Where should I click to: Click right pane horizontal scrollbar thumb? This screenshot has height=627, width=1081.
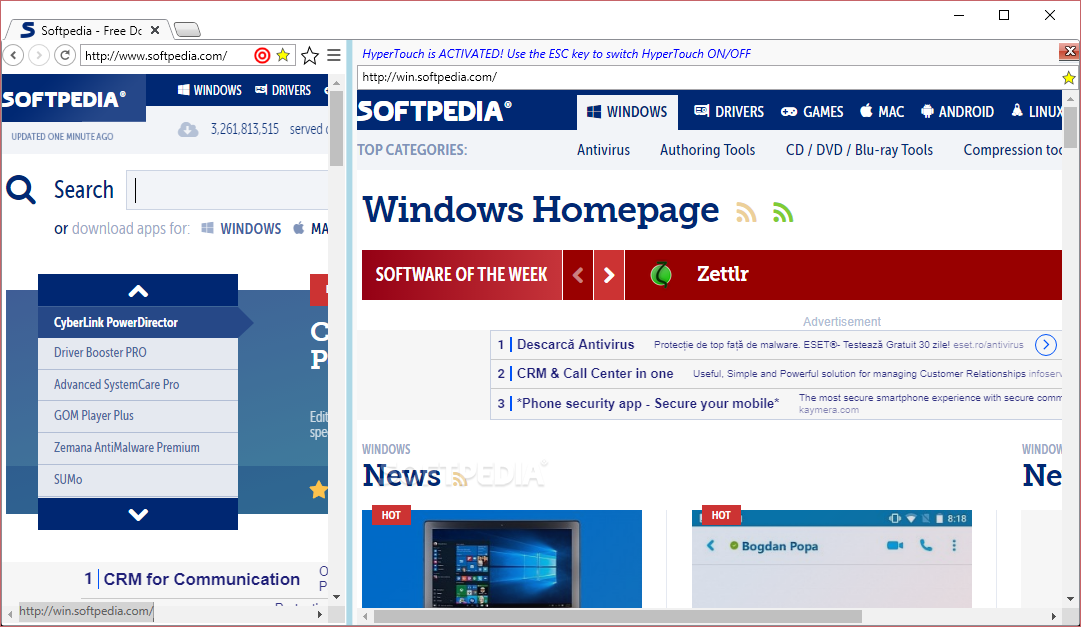(x=618, y=616)
